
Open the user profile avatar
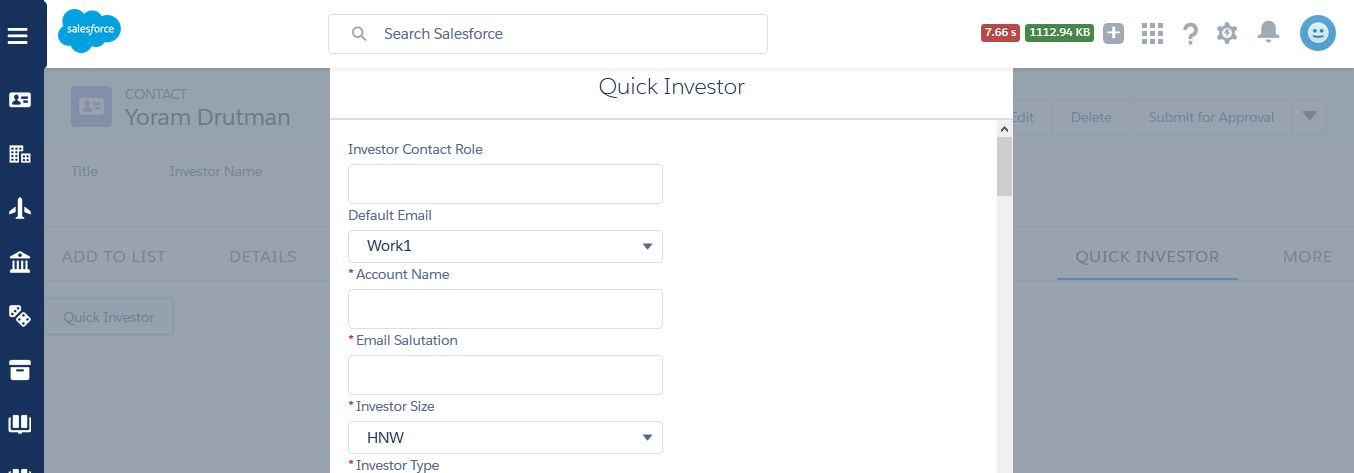pos(1318,33)
